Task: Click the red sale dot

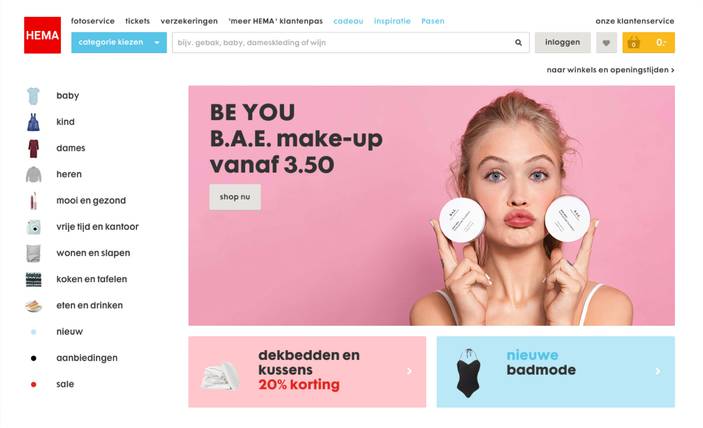Action: [x=34, y=385]
